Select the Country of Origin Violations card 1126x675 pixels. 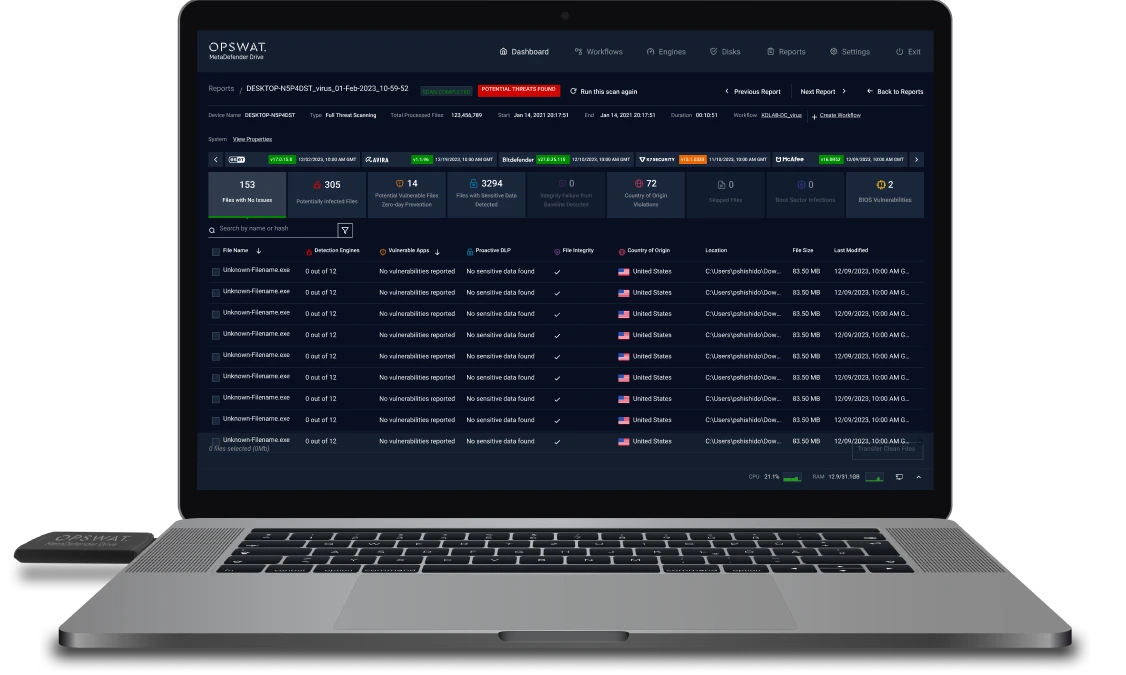click(646, 194)
